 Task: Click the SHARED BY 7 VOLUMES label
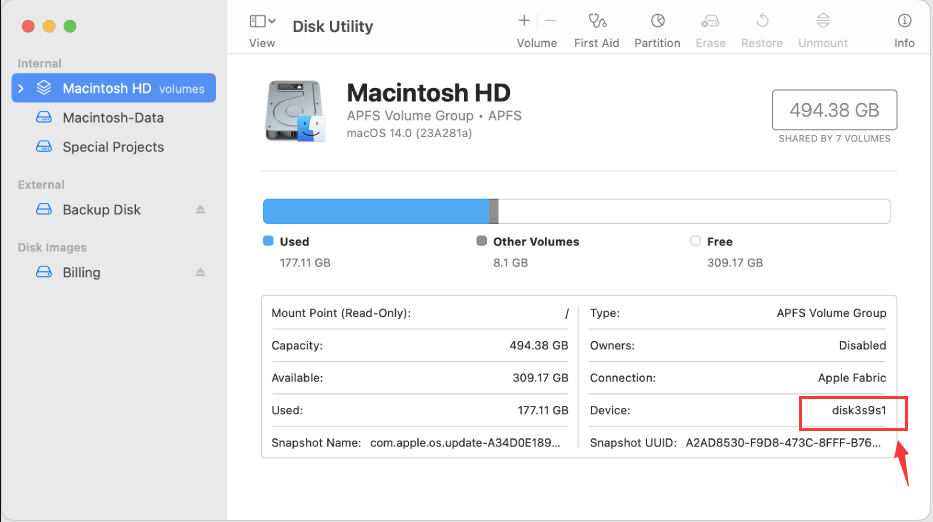coord(834,139)
